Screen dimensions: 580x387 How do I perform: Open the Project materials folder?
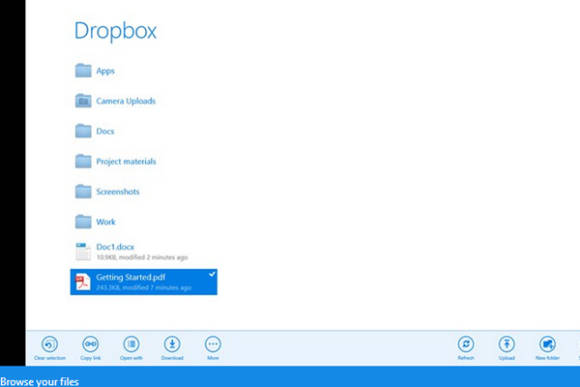[115, 161]
